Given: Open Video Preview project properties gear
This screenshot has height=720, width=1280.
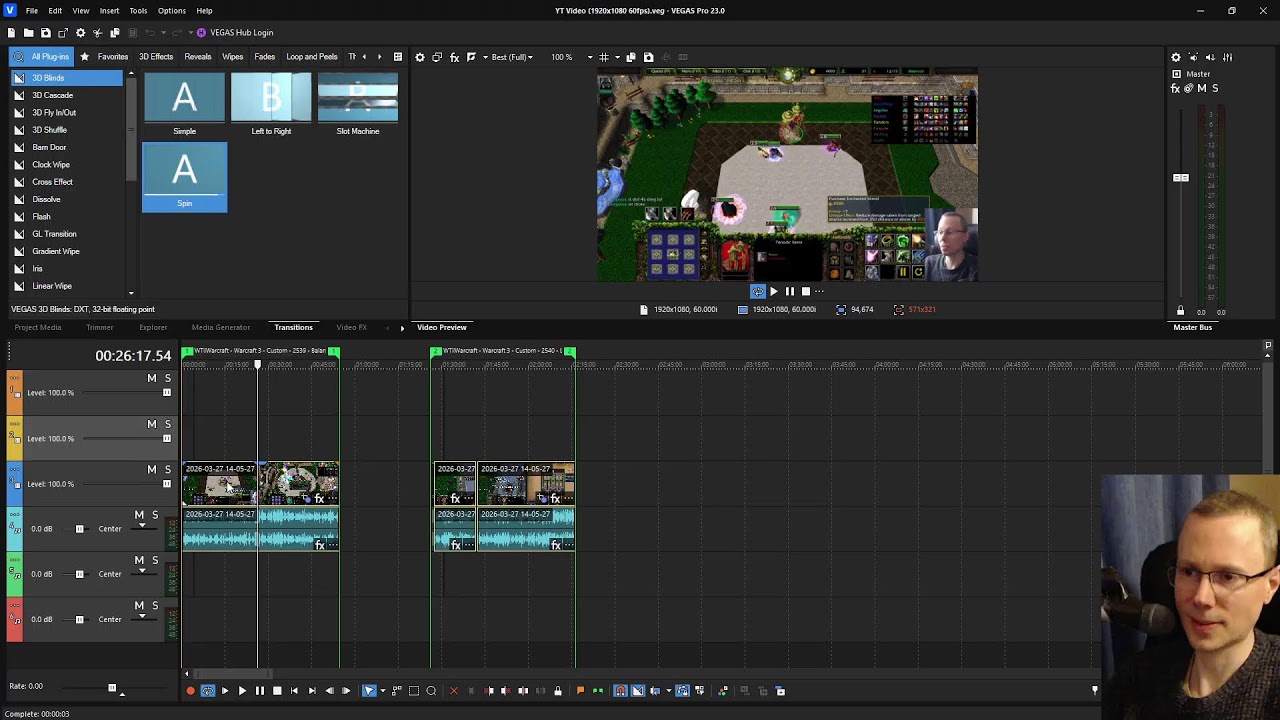Looking at the screenshot, I should click(x=420, y=57).
